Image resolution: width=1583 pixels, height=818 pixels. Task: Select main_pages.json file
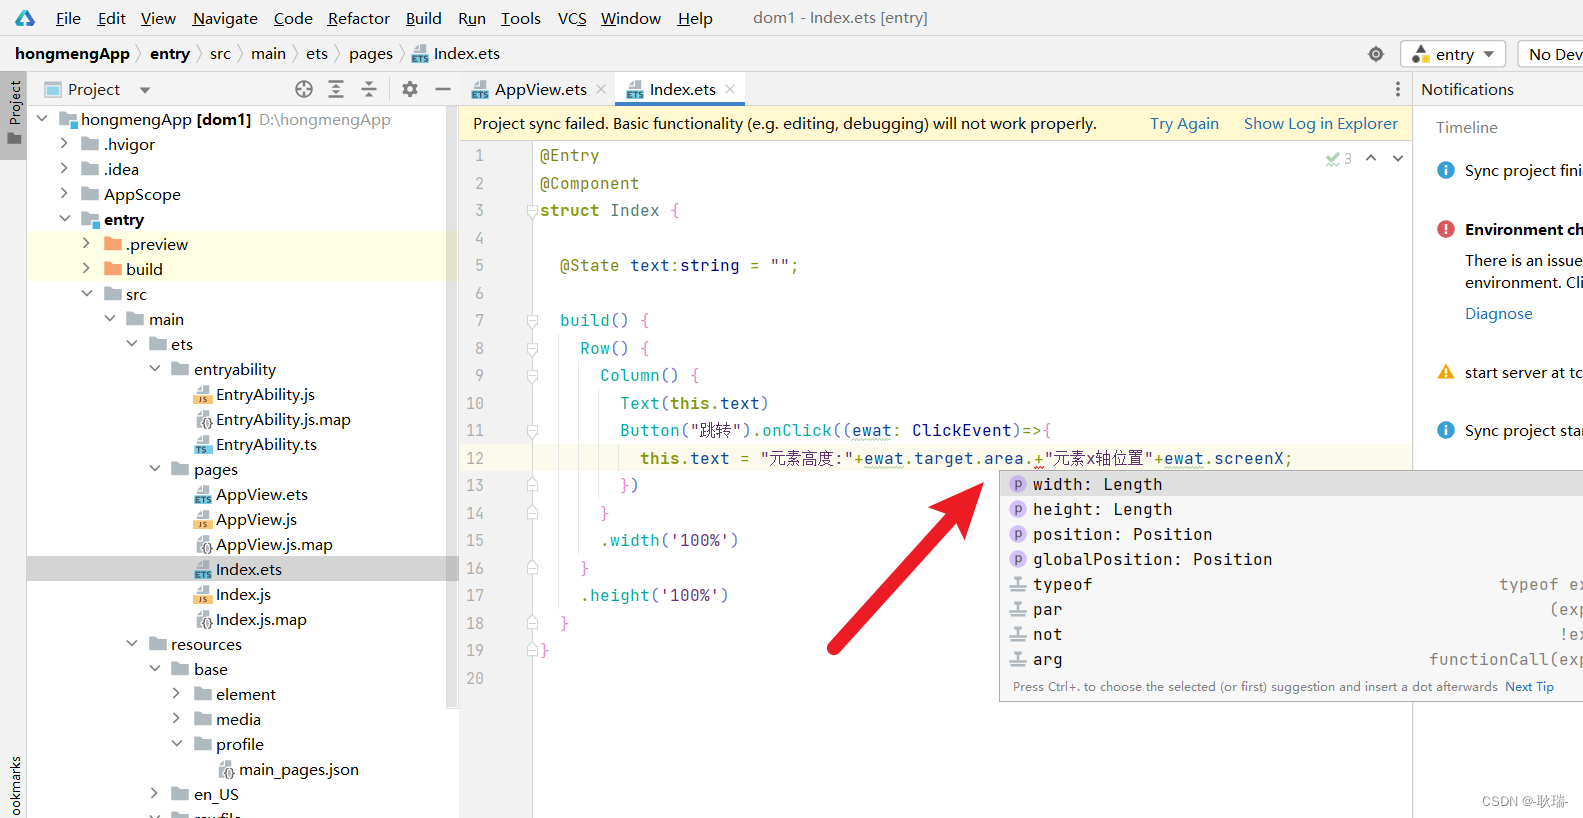coord(298,769)
